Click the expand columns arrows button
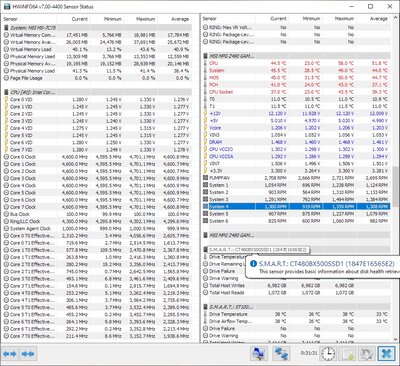This screenshot has width=400, height=366. coord(10,354)
